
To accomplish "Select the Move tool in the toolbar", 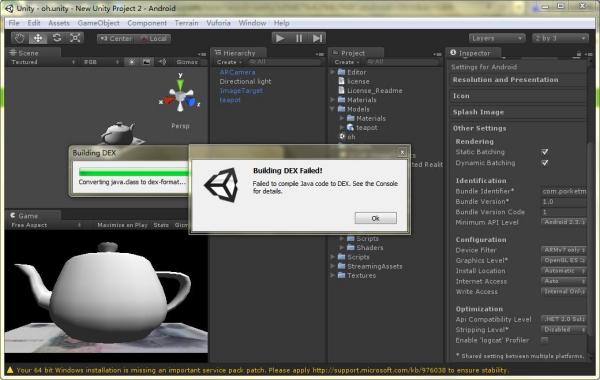I will 38,38.
